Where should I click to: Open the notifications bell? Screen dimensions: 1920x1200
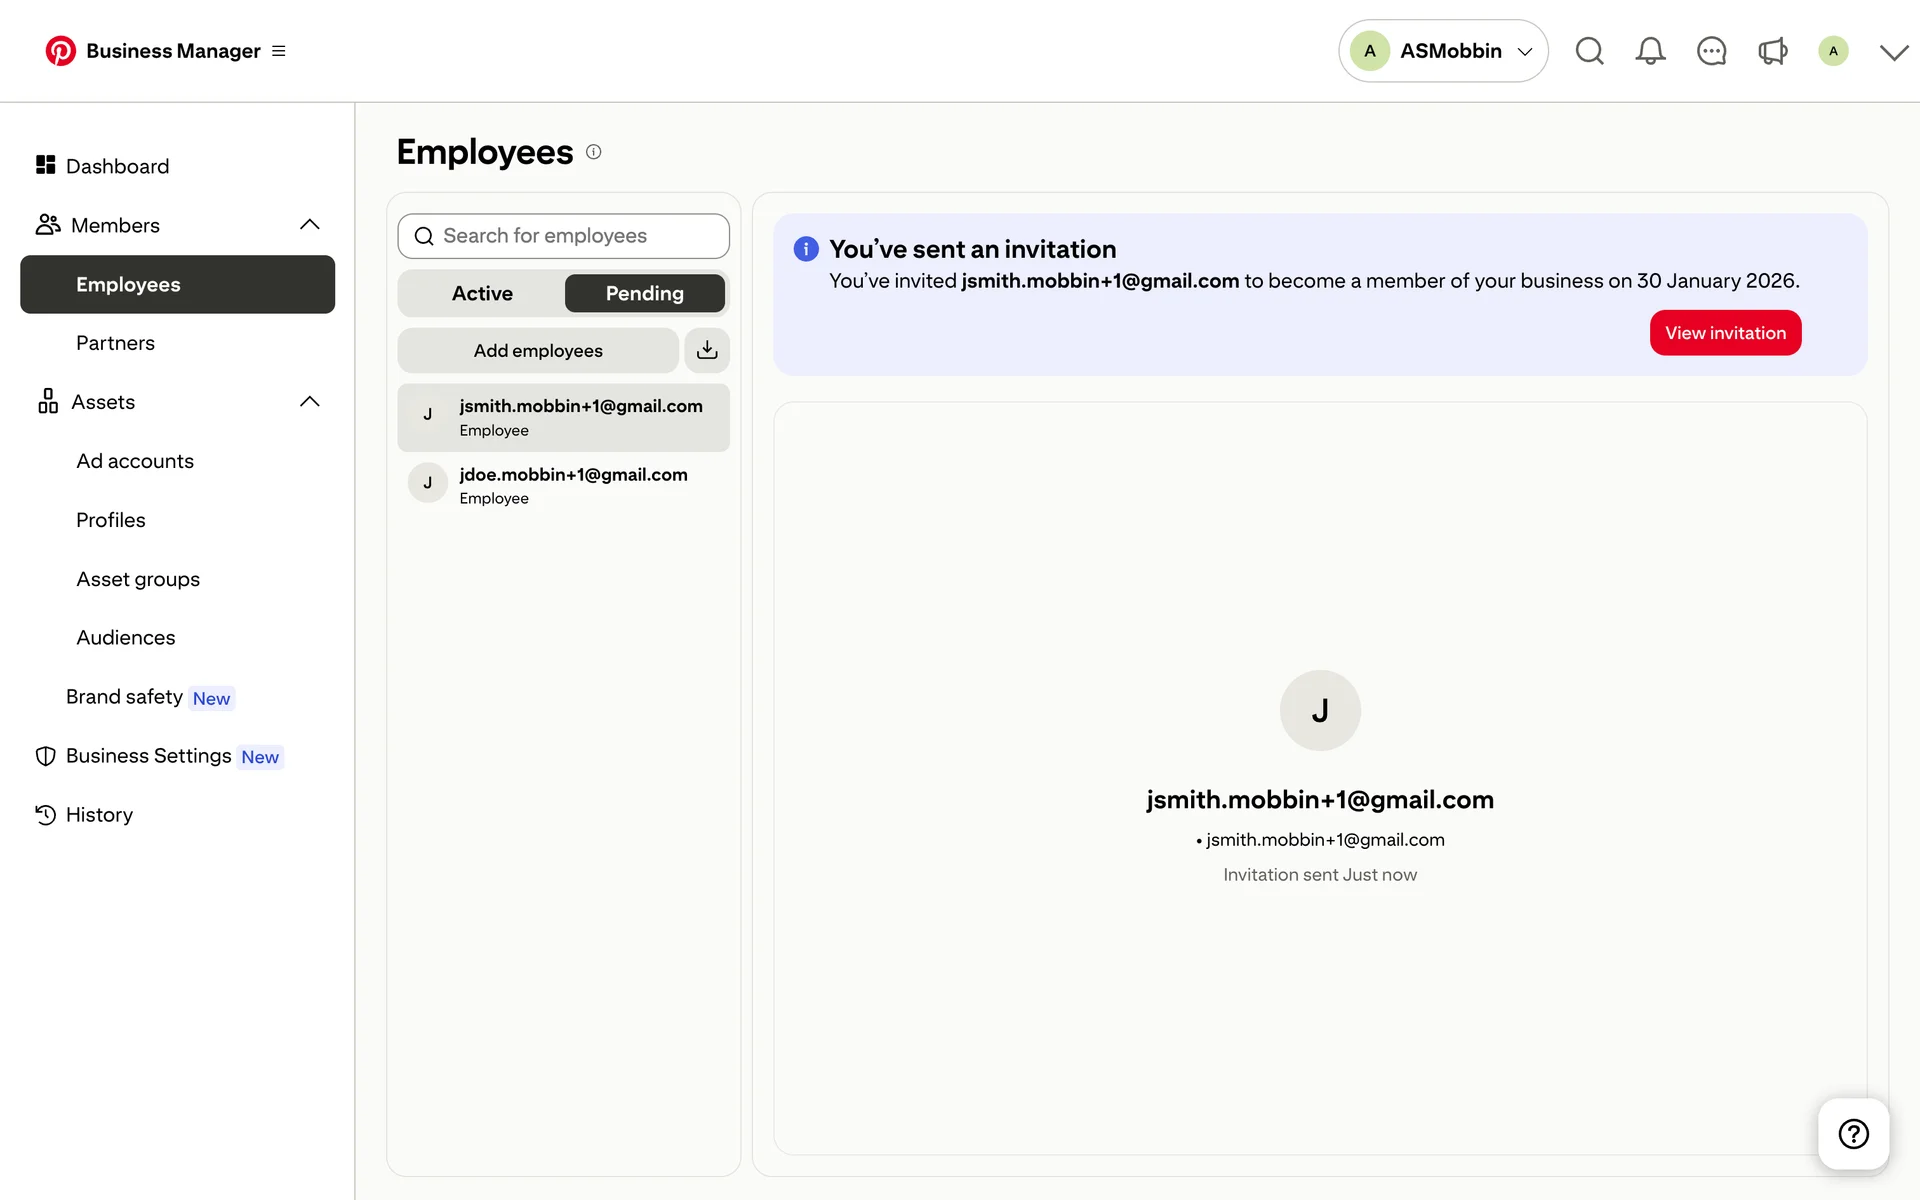[x=1650, y=51]
